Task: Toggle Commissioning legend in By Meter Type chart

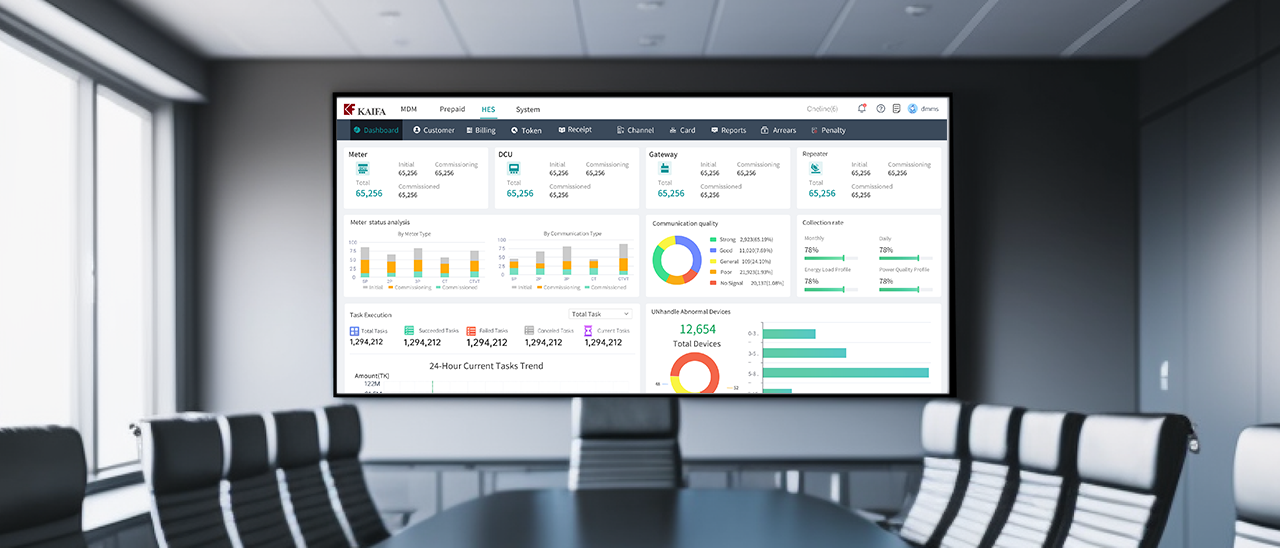Action: (409, 287)
